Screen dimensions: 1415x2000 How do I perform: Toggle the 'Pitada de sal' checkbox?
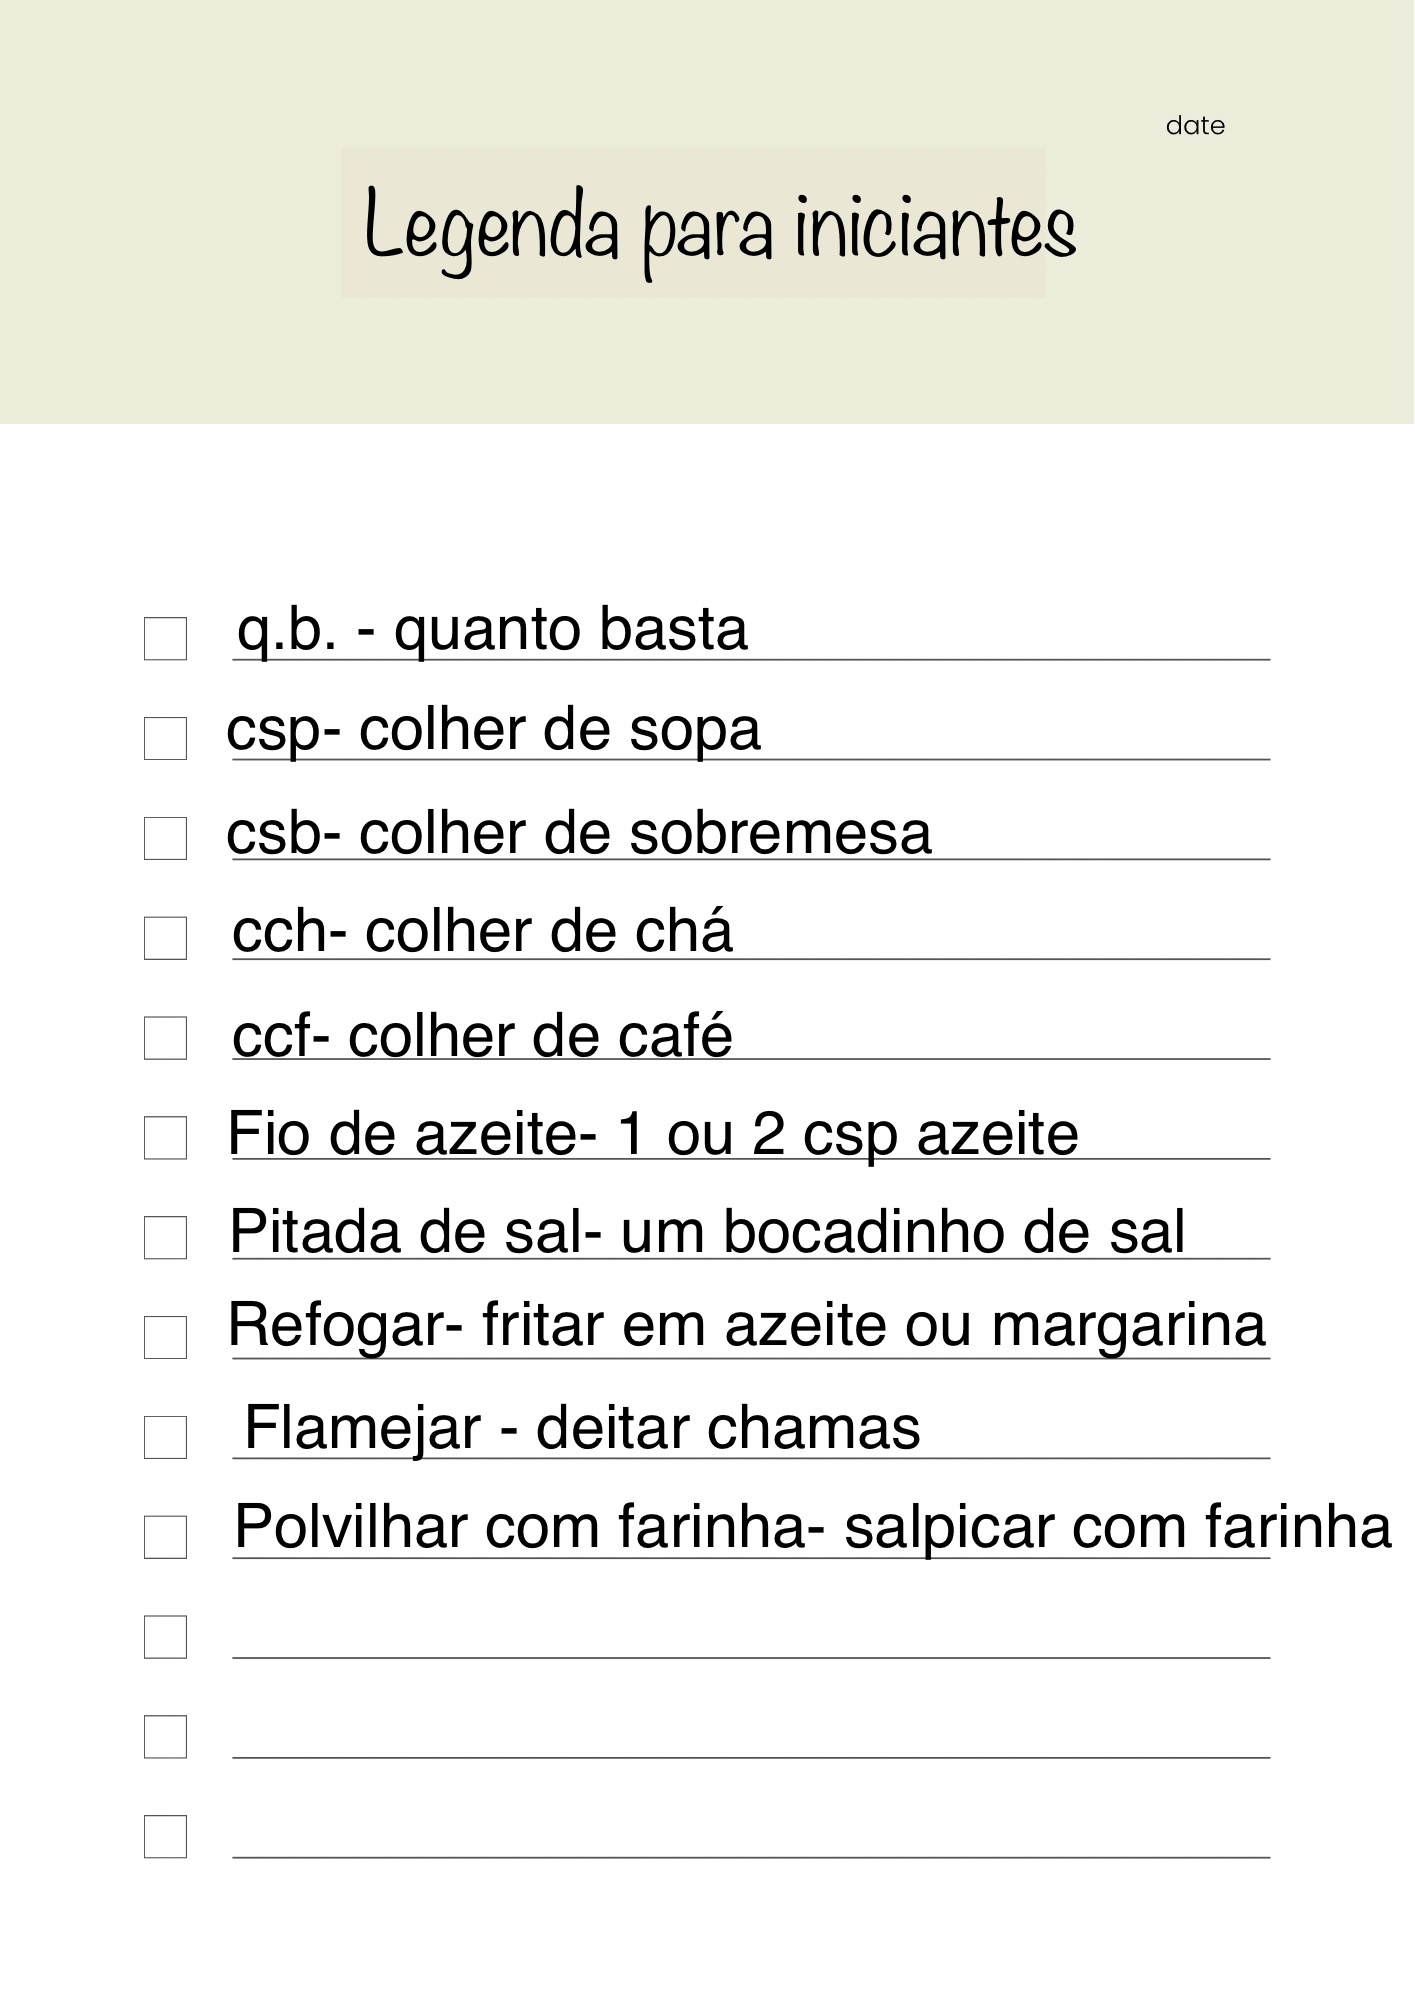pos(165,1238)
